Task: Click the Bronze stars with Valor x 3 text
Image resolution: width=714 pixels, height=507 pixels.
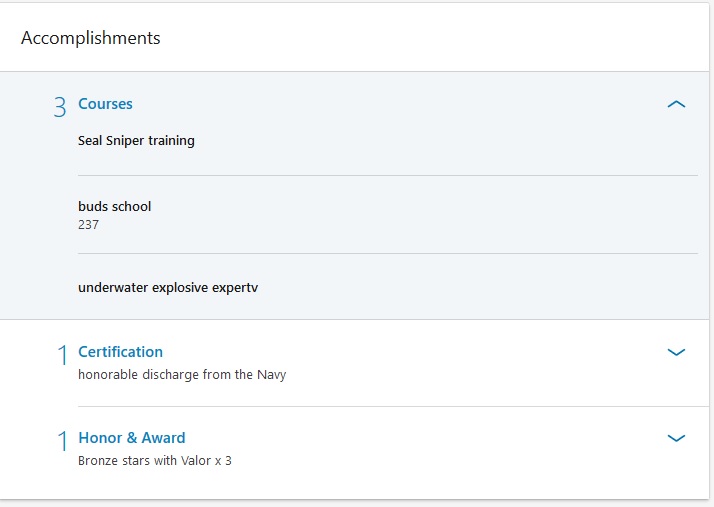Action: 154,461
